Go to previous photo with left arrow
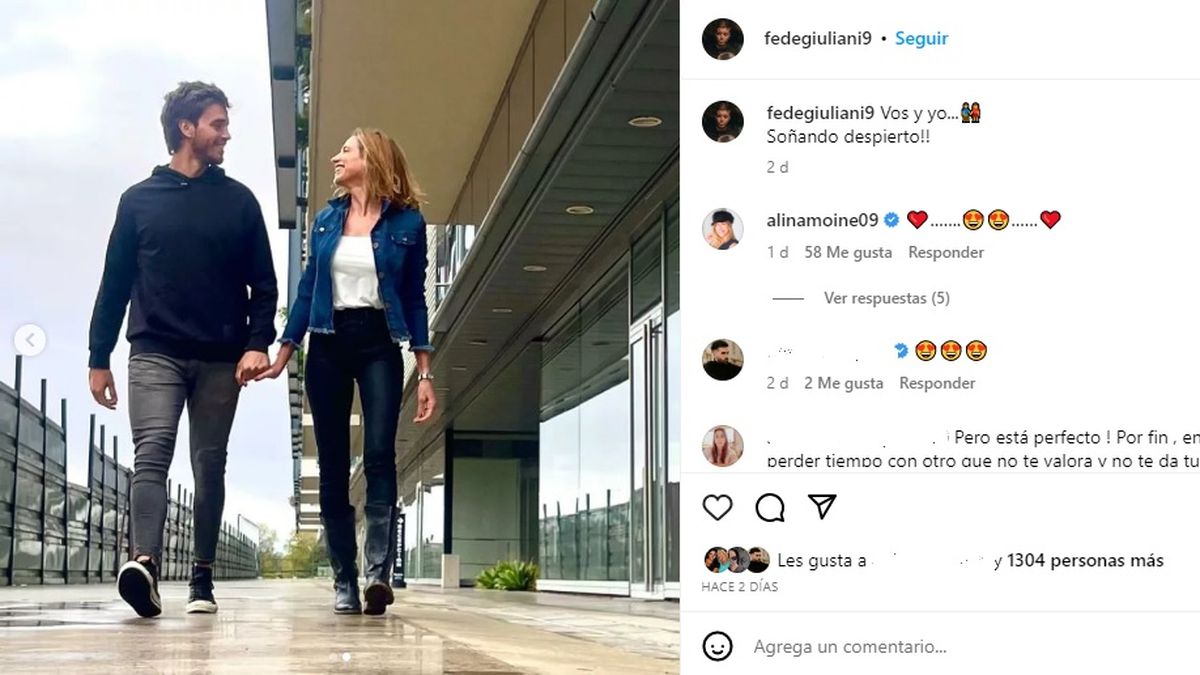The image size is (1200, 675). 29,341
